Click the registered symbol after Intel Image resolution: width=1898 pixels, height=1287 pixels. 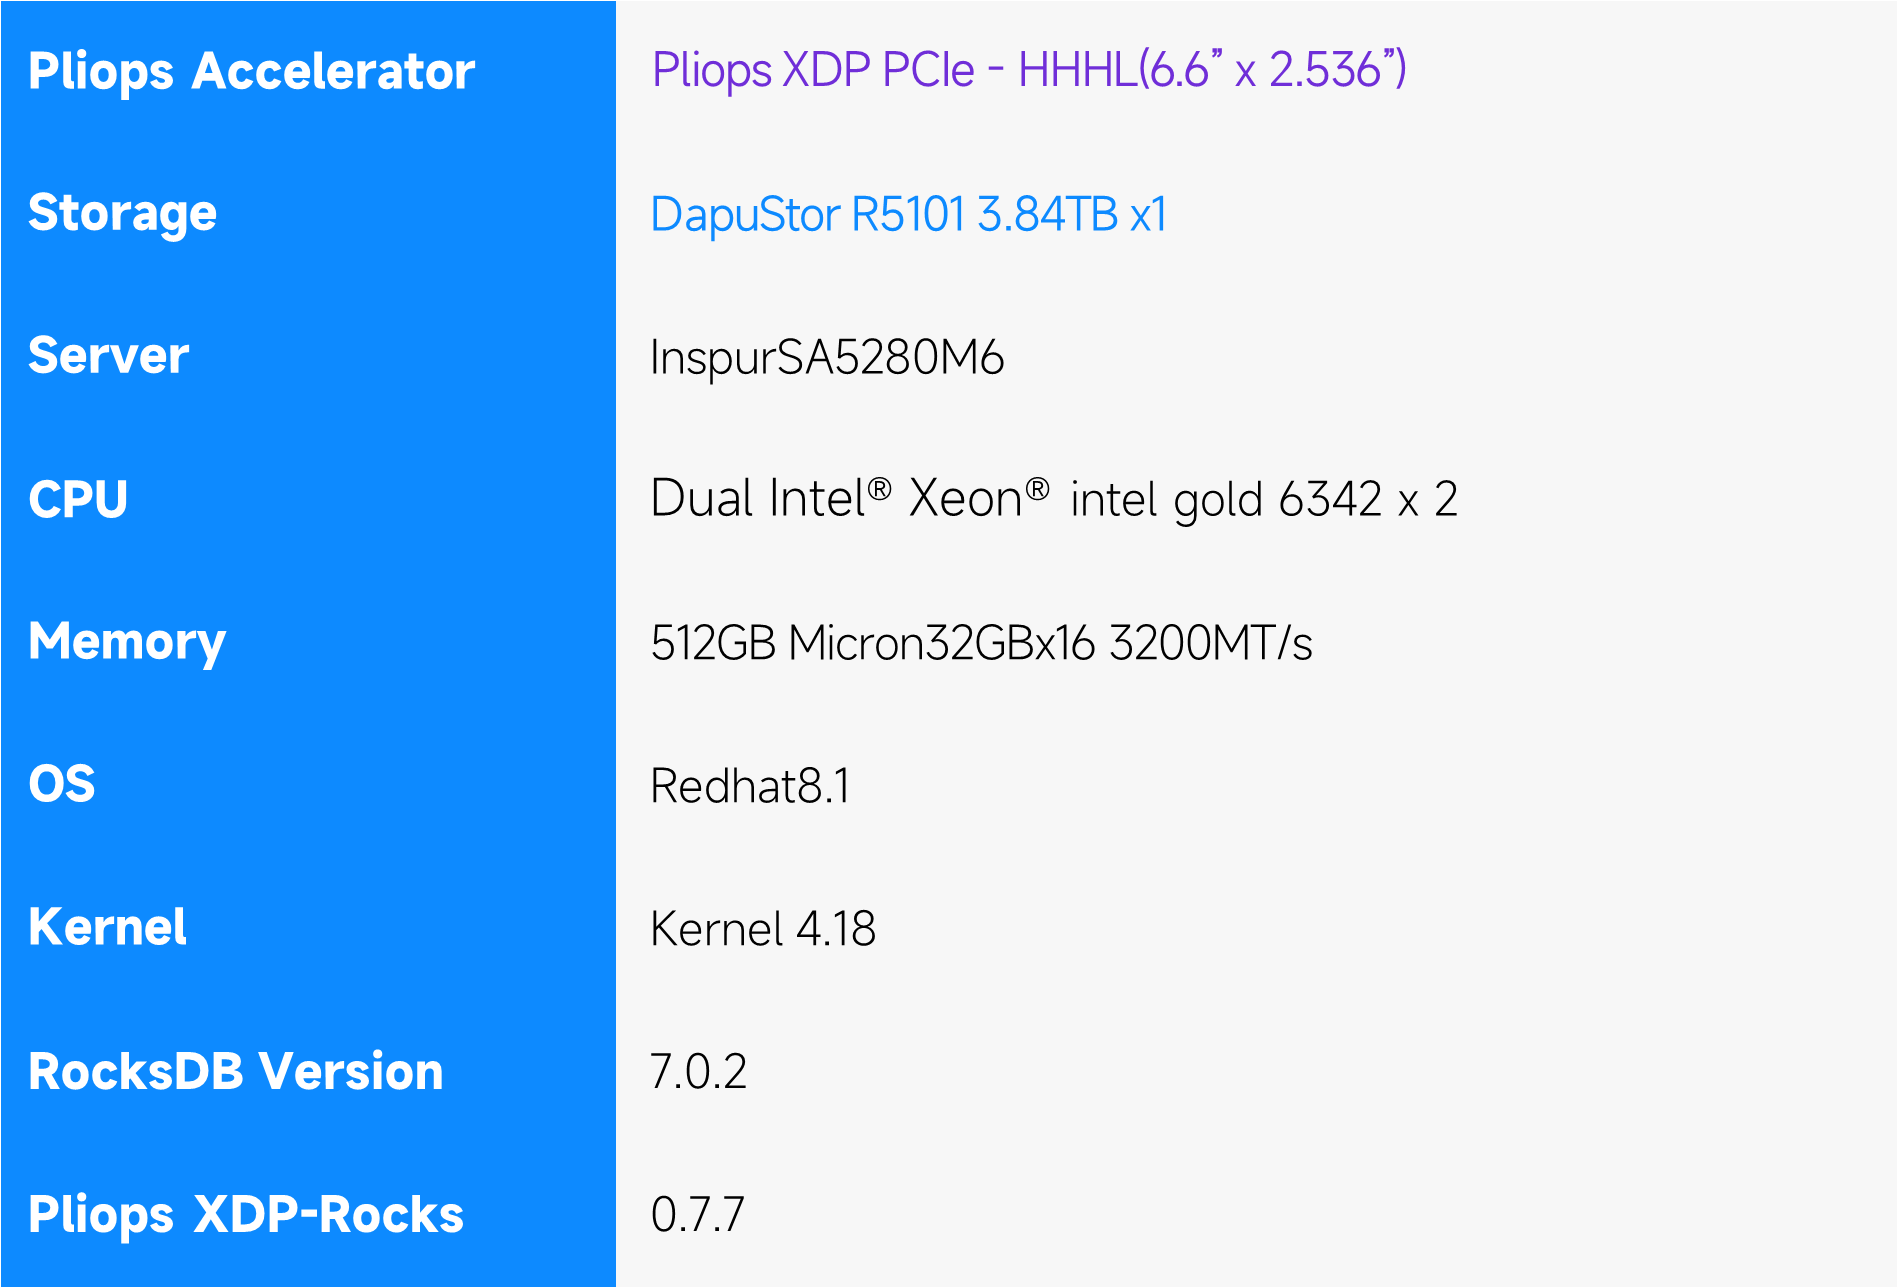coord(879,489)
